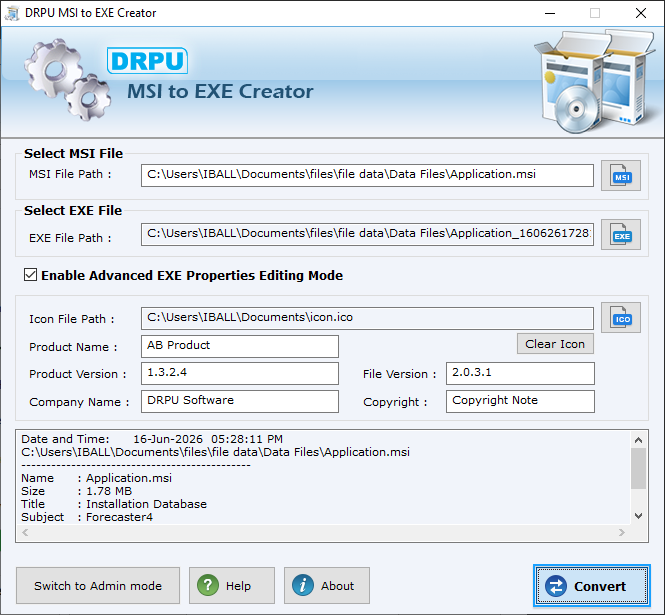Viewport: 665px width, 615px height.
Task: Click Switch to Admin mode button
Action: 98,585
